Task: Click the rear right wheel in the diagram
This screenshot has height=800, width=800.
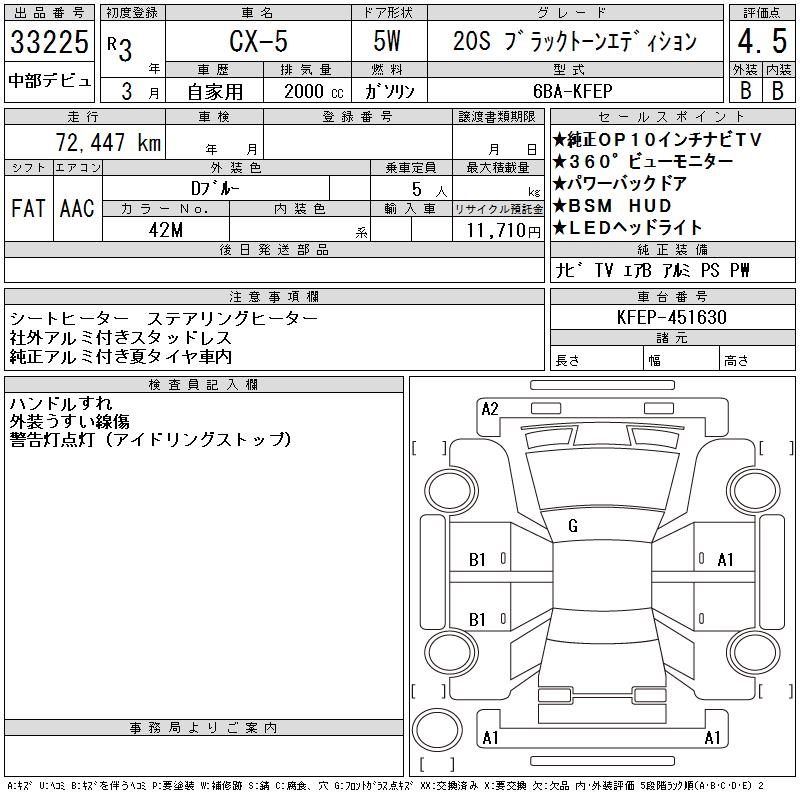Action: [x=753, y=652]
